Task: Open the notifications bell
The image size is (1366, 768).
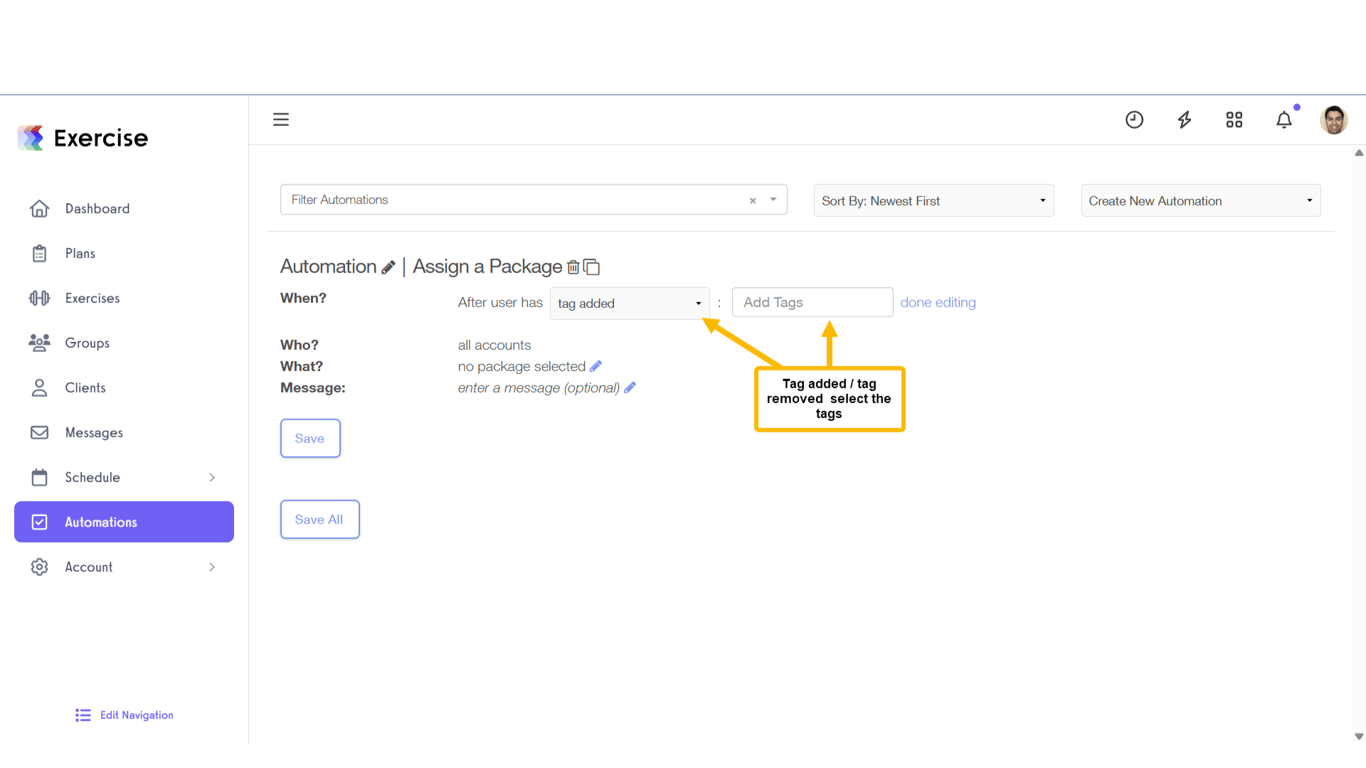Action: click(1284, 120)
